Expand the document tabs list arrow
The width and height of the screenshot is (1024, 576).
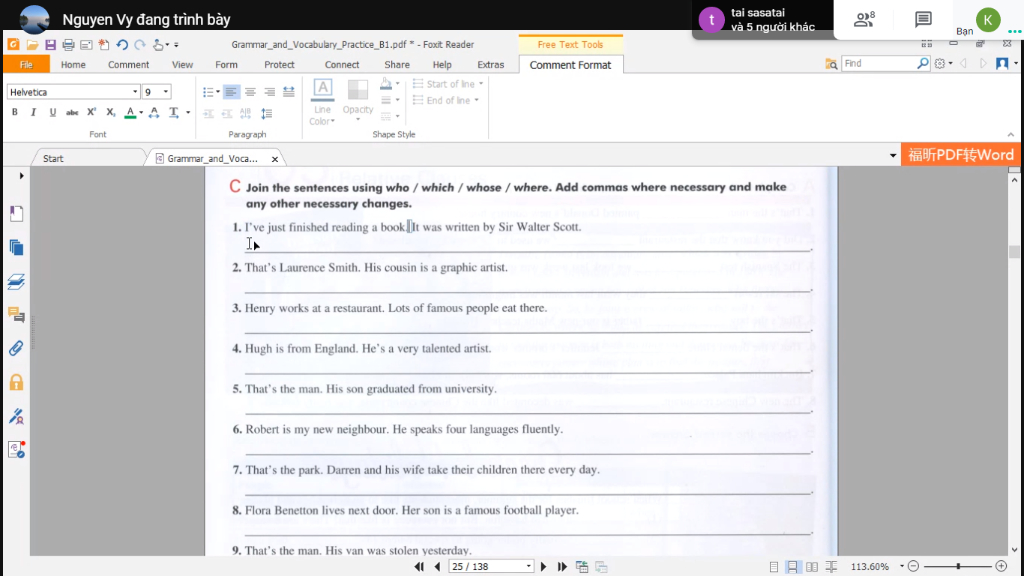pyautogui.click(x=893, y=156)
